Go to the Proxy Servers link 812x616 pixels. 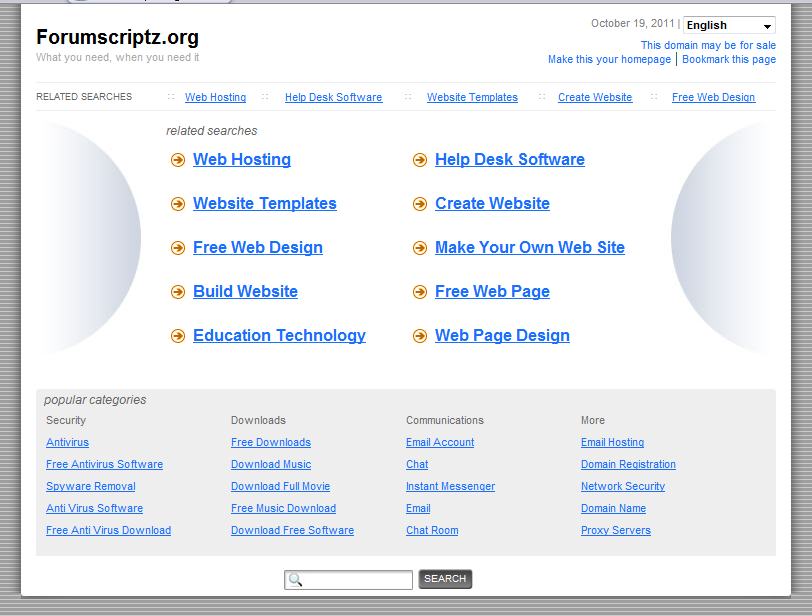click(x=615, y=531)
